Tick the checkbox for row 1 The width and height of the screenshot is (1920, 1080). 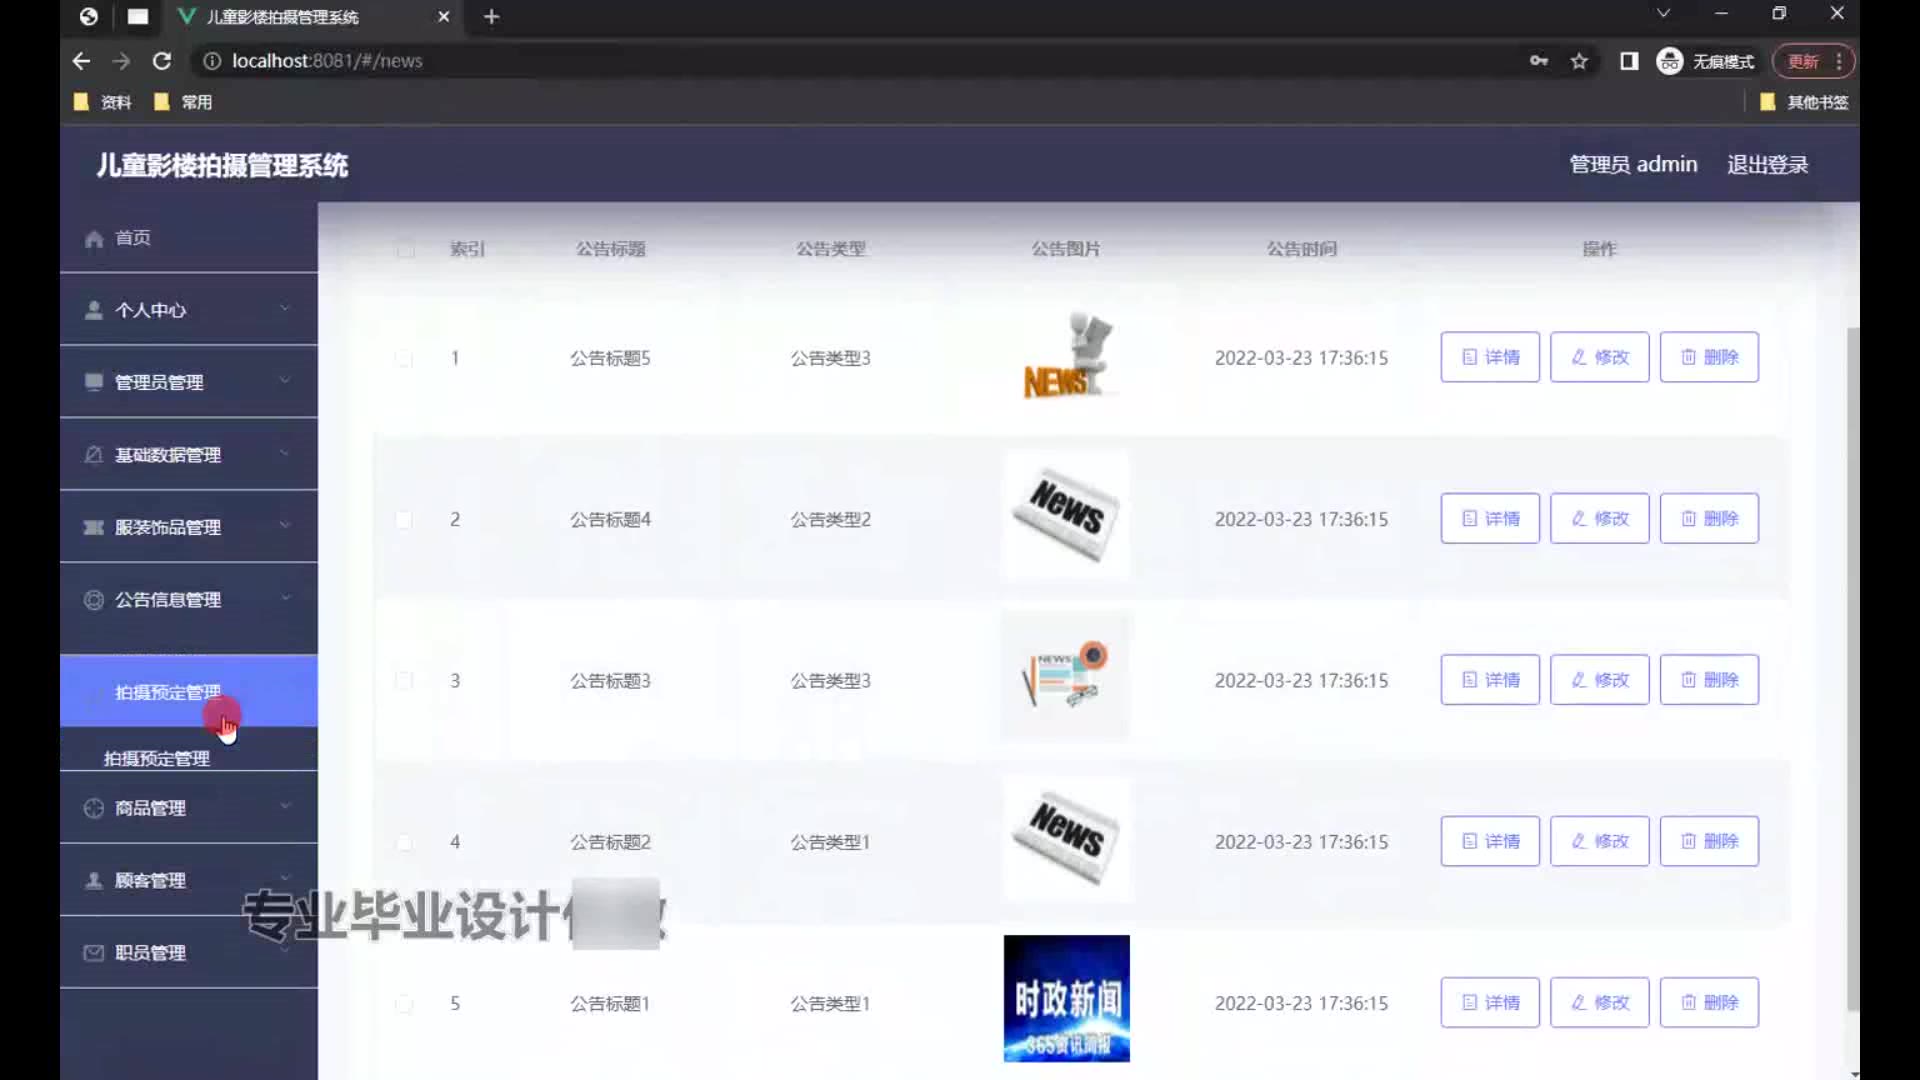pos(404,358)
